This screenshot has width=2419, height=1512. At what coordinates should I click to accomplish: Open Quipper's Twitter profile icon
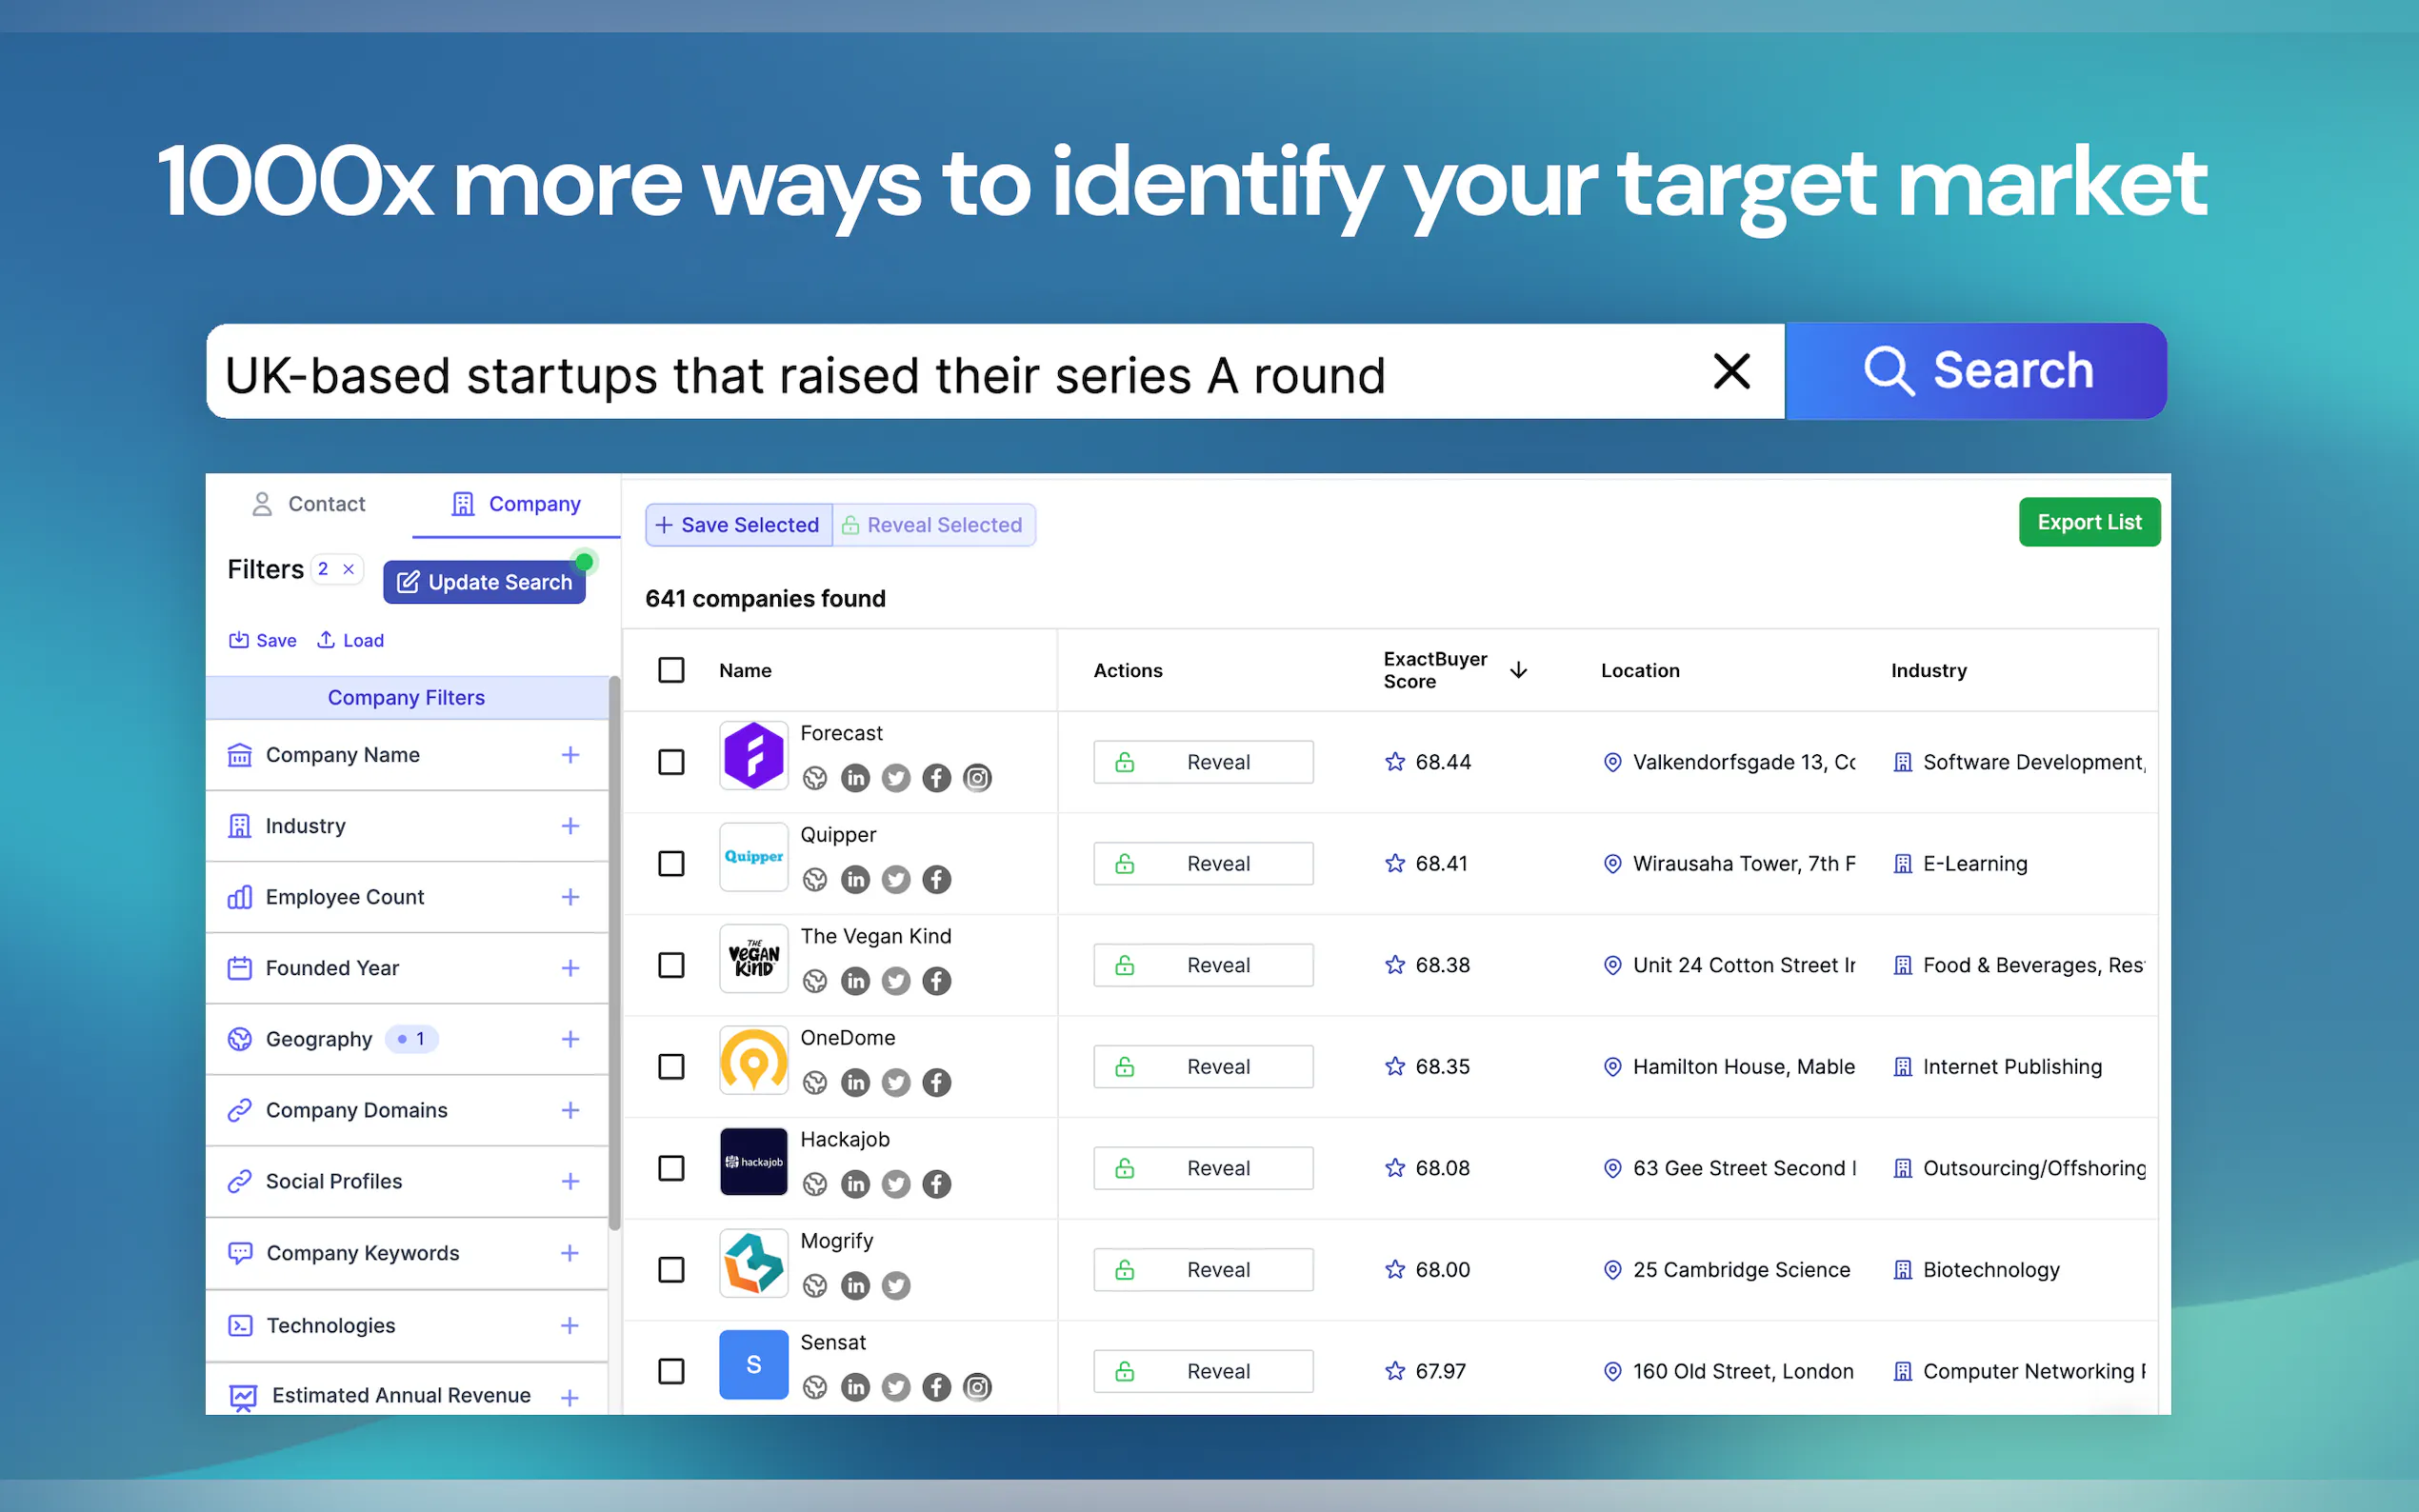tap(896, 879)
